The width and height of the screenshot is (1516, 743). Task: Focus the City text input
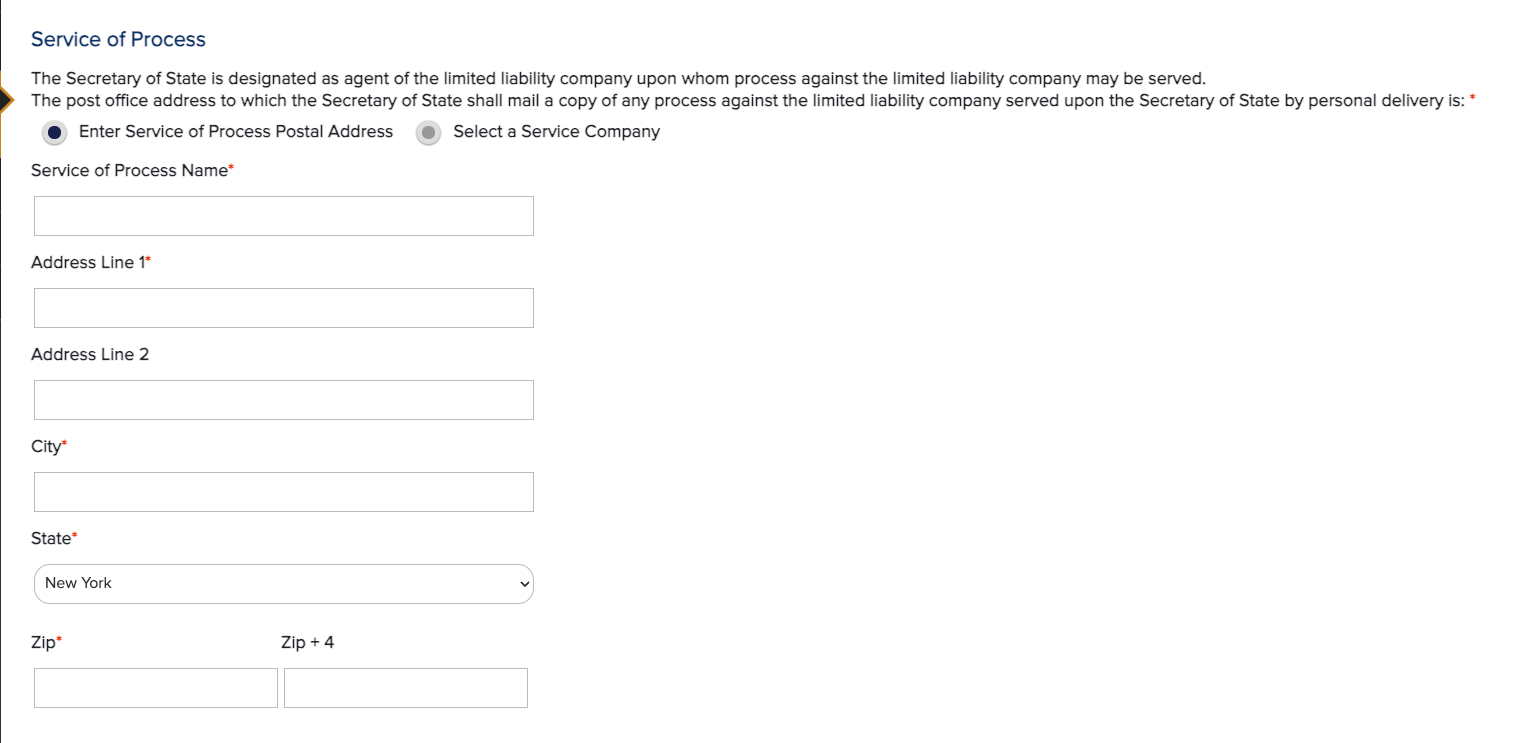pyautogui.click(x=284, y=492)
